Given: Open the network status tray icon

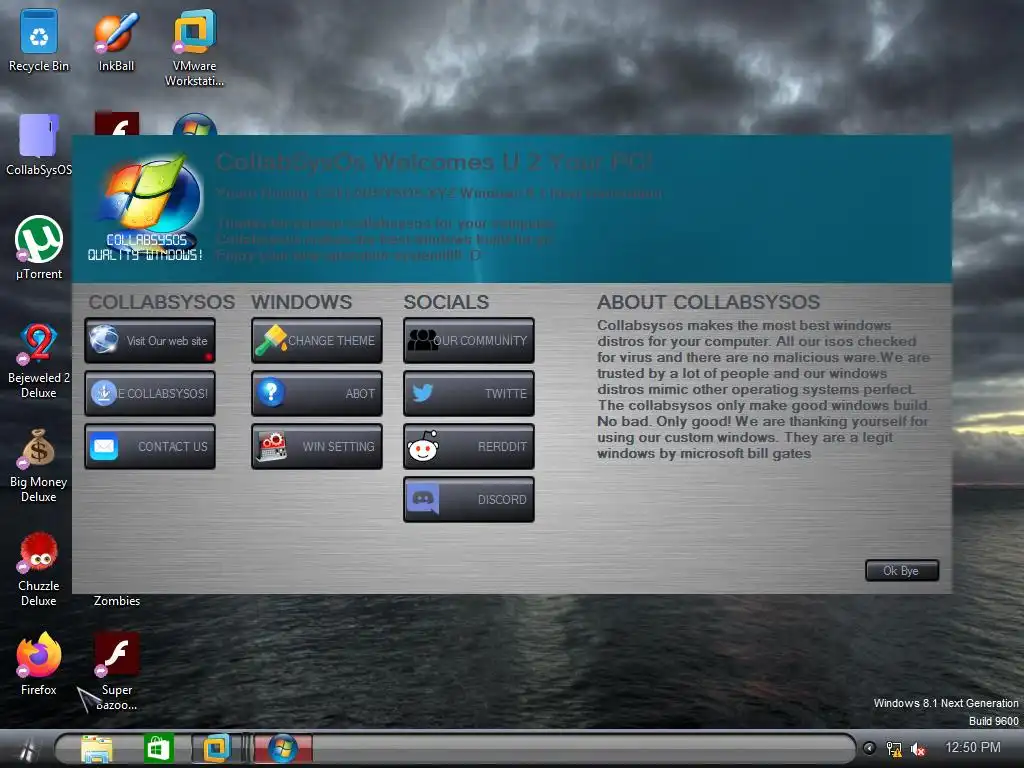Looking at the screenshot, I should (893, 749).
